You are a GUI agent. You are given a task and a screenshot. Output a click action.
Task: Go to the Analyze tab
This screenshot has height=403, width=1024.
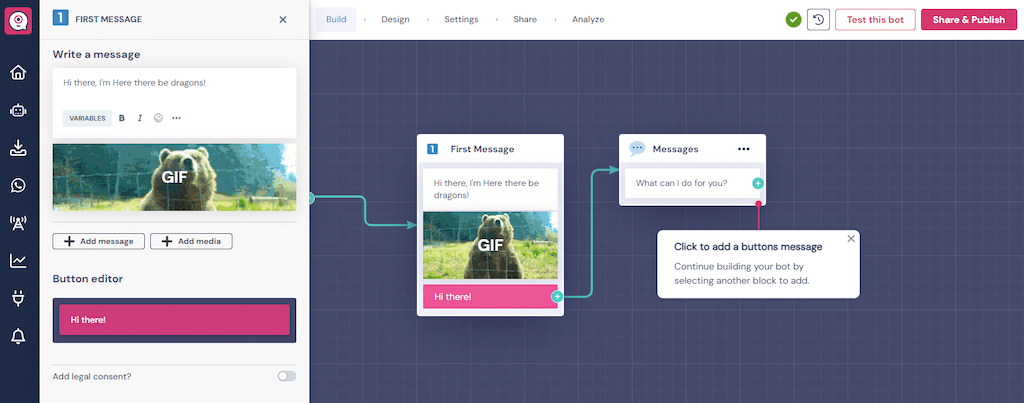(588, 19)
